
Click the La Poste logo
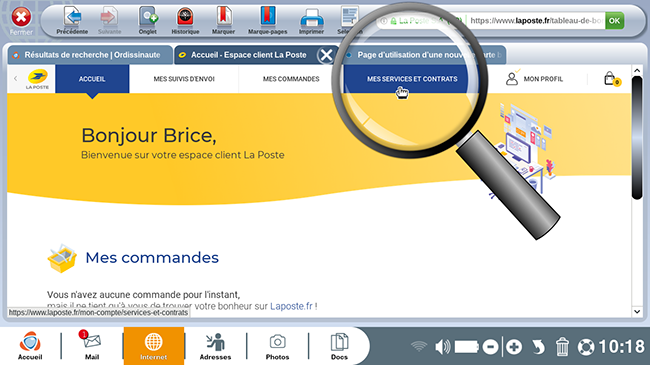(x=37, y=79)
